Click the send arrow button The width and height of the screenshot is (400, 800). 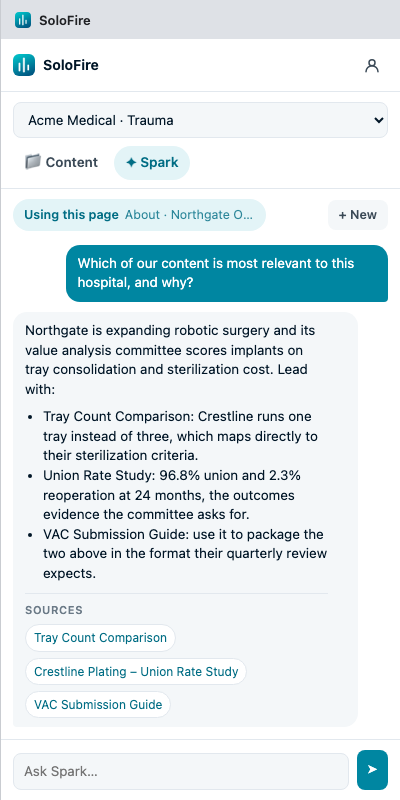[372, 770]
